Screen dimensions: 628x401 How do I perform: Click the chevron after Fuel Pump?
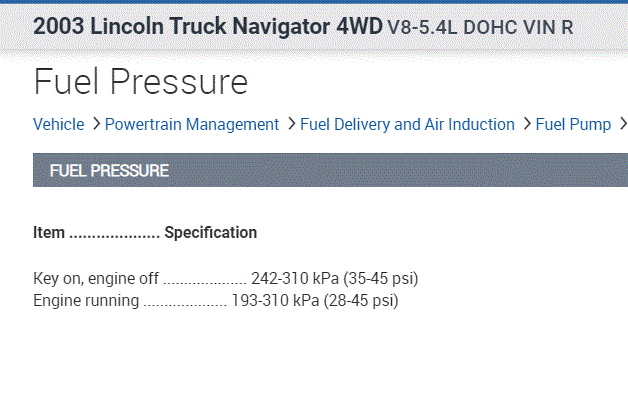[x=621, y=125]
